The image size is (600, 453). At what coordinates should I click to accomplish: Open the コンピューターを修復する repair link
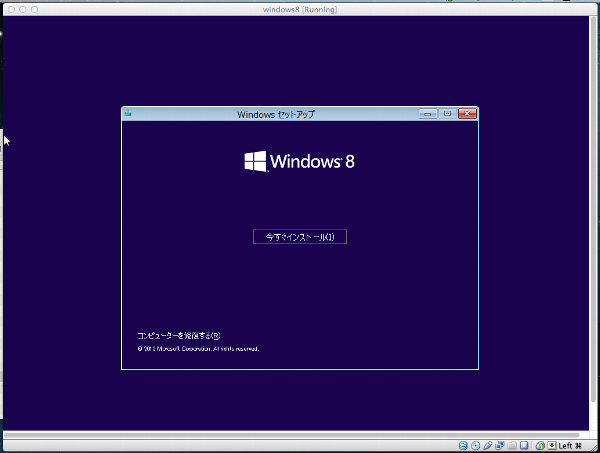(179, 336)
